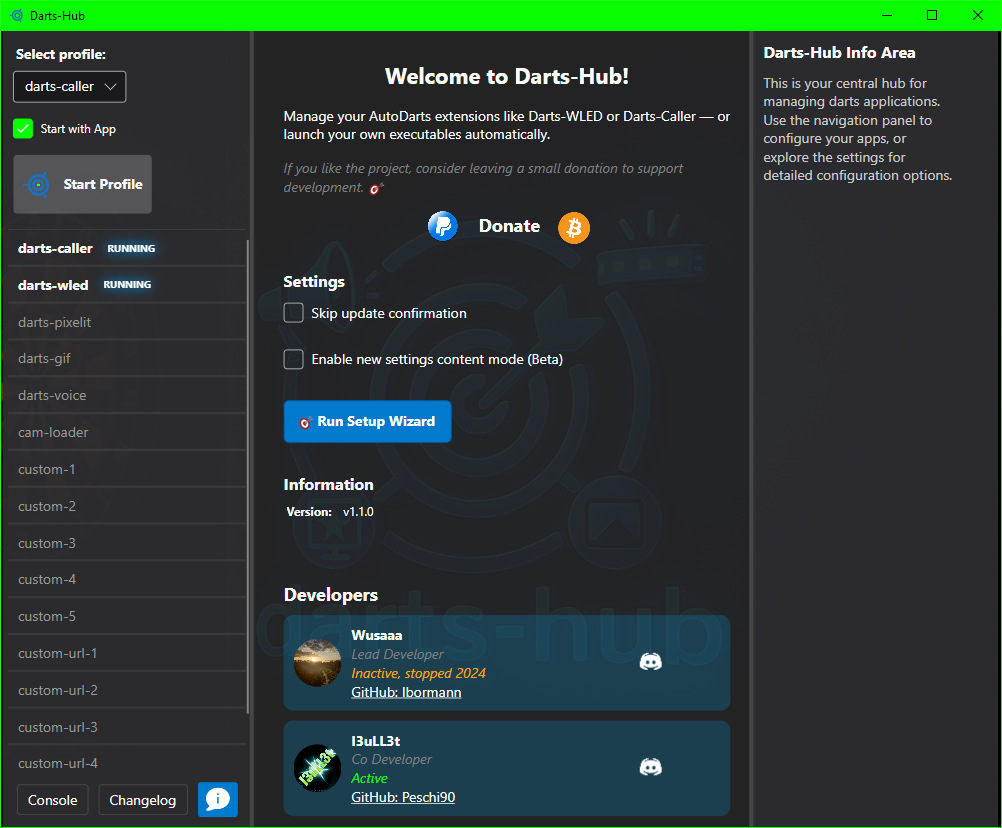Uncheck the Start with App checkbox
This screenshot has width=1002, height=828.
click(x=23, y=128)
